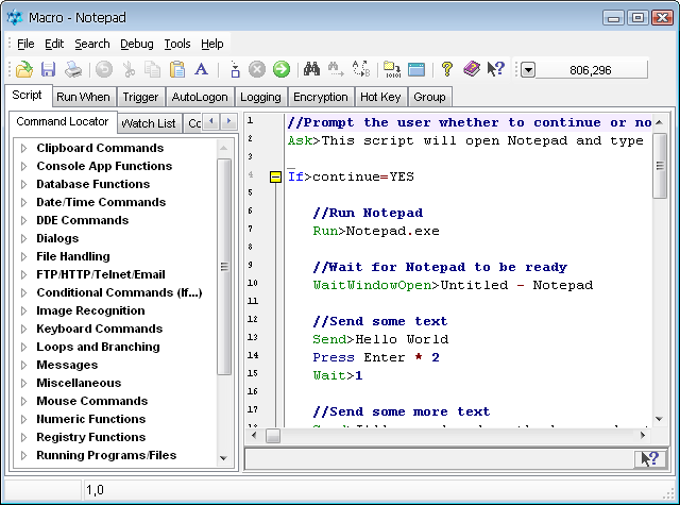Click the Print icon in toolbar

(x=73, y=69)
